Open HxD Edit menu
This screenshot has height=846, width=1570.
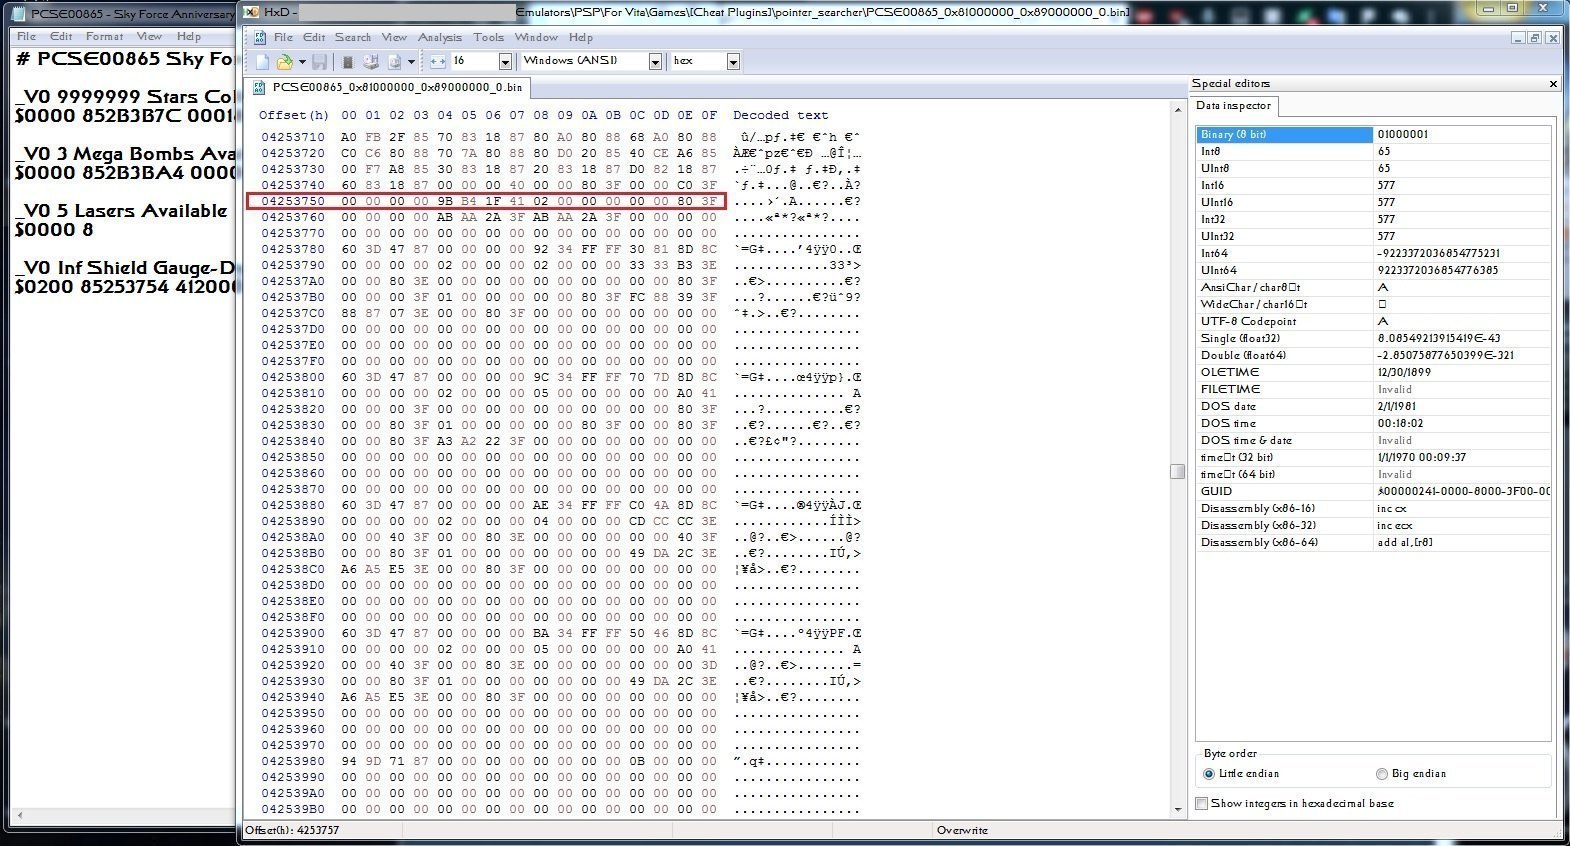coord(314,38)
